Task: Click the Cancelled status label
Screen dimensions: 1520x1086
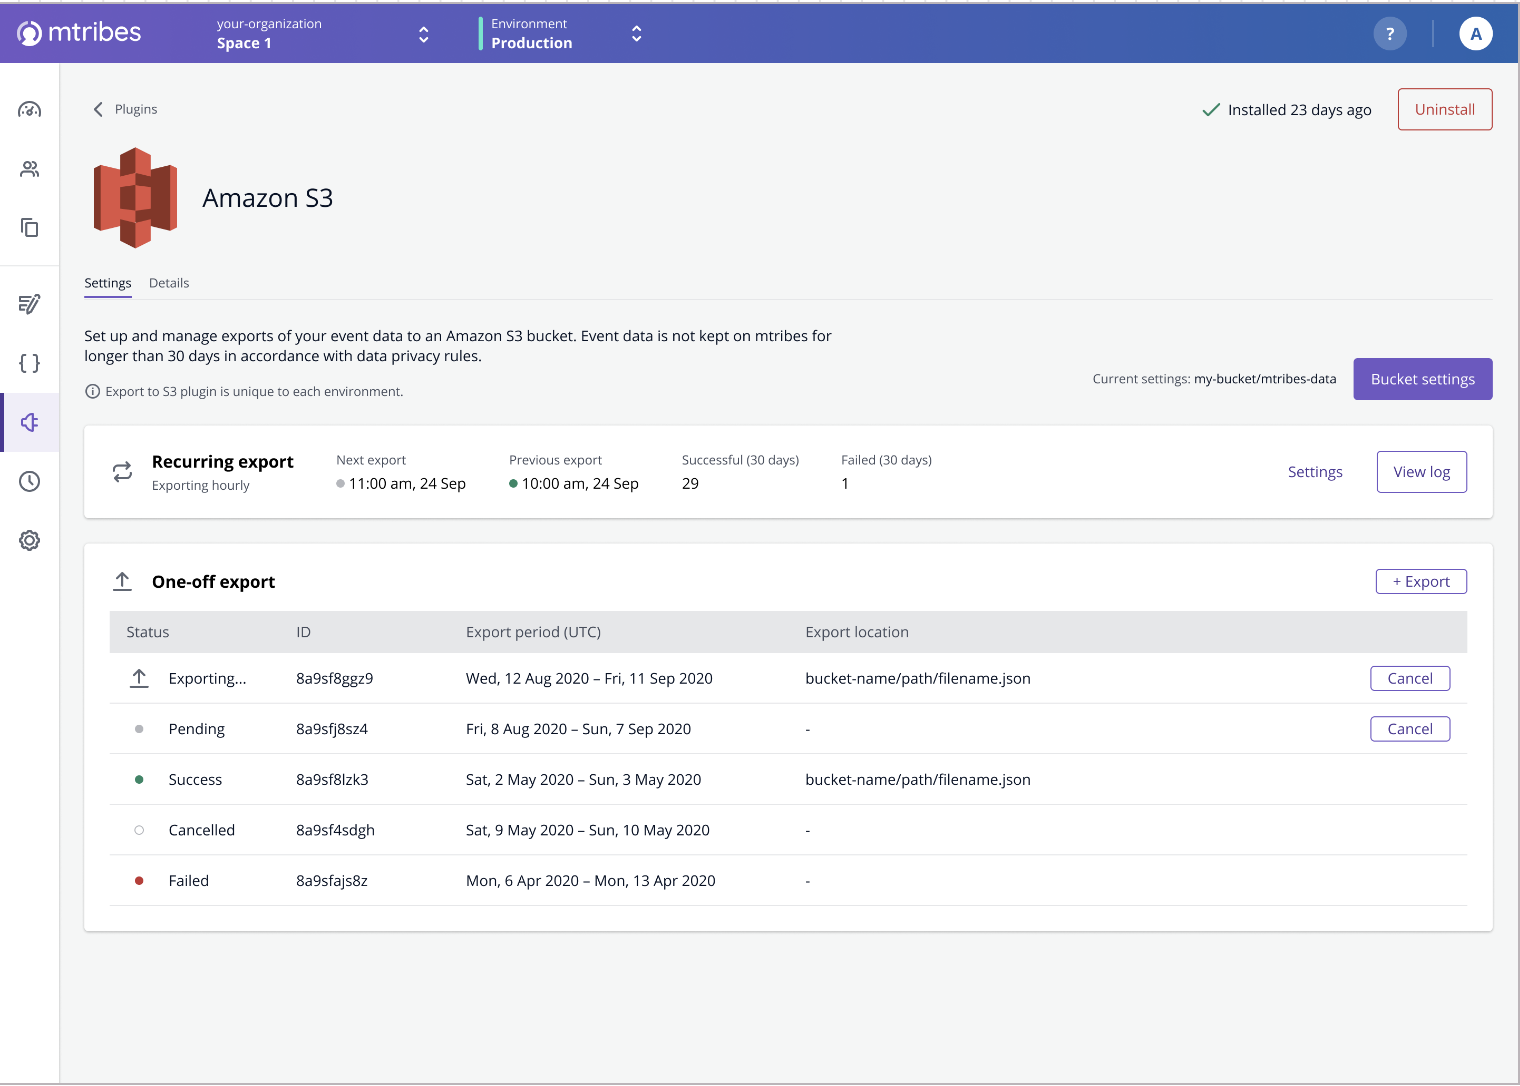Action: point(202,830)
